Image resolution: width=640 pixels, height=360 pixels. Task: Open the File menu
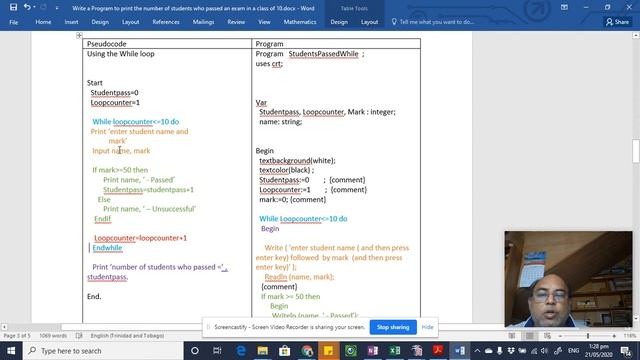coord(13,22)
